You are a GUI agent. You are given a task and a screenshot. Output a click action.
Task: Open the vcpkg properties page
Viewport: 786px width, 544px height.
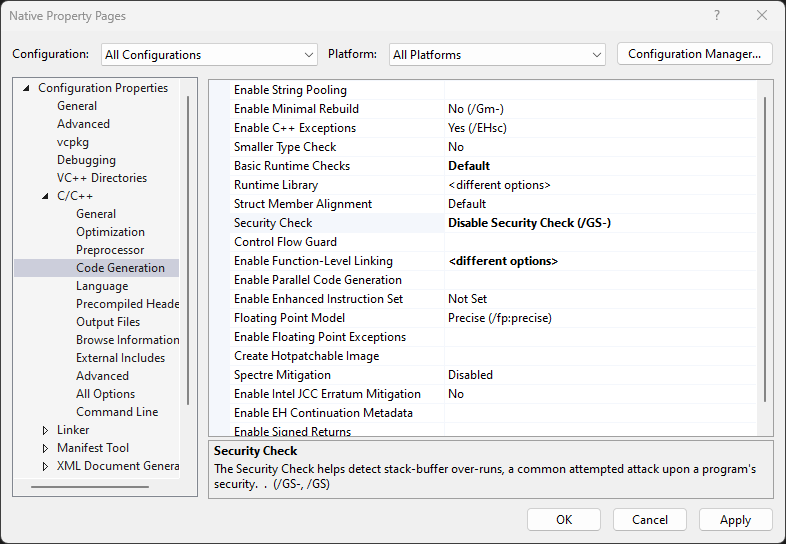click(x=73, y=142)
